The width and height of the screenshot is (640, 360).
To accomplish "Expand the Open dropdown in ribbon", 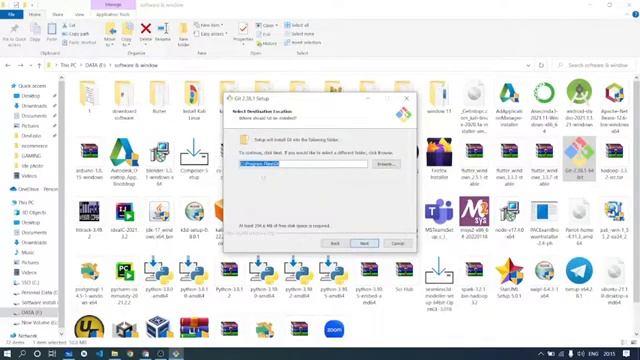I will tap(267, 25).
